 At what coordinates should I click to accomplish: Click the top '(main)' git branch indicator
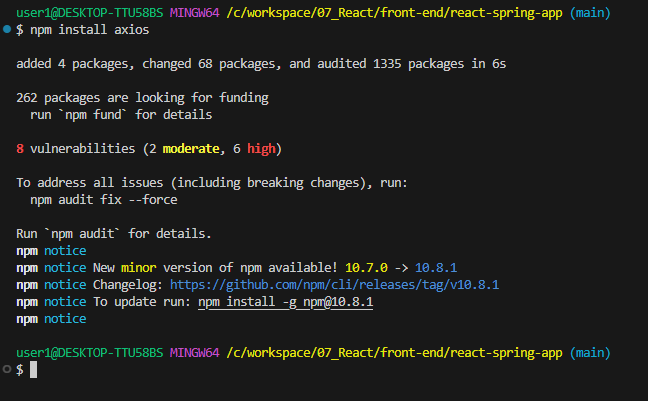pos(590,13)
